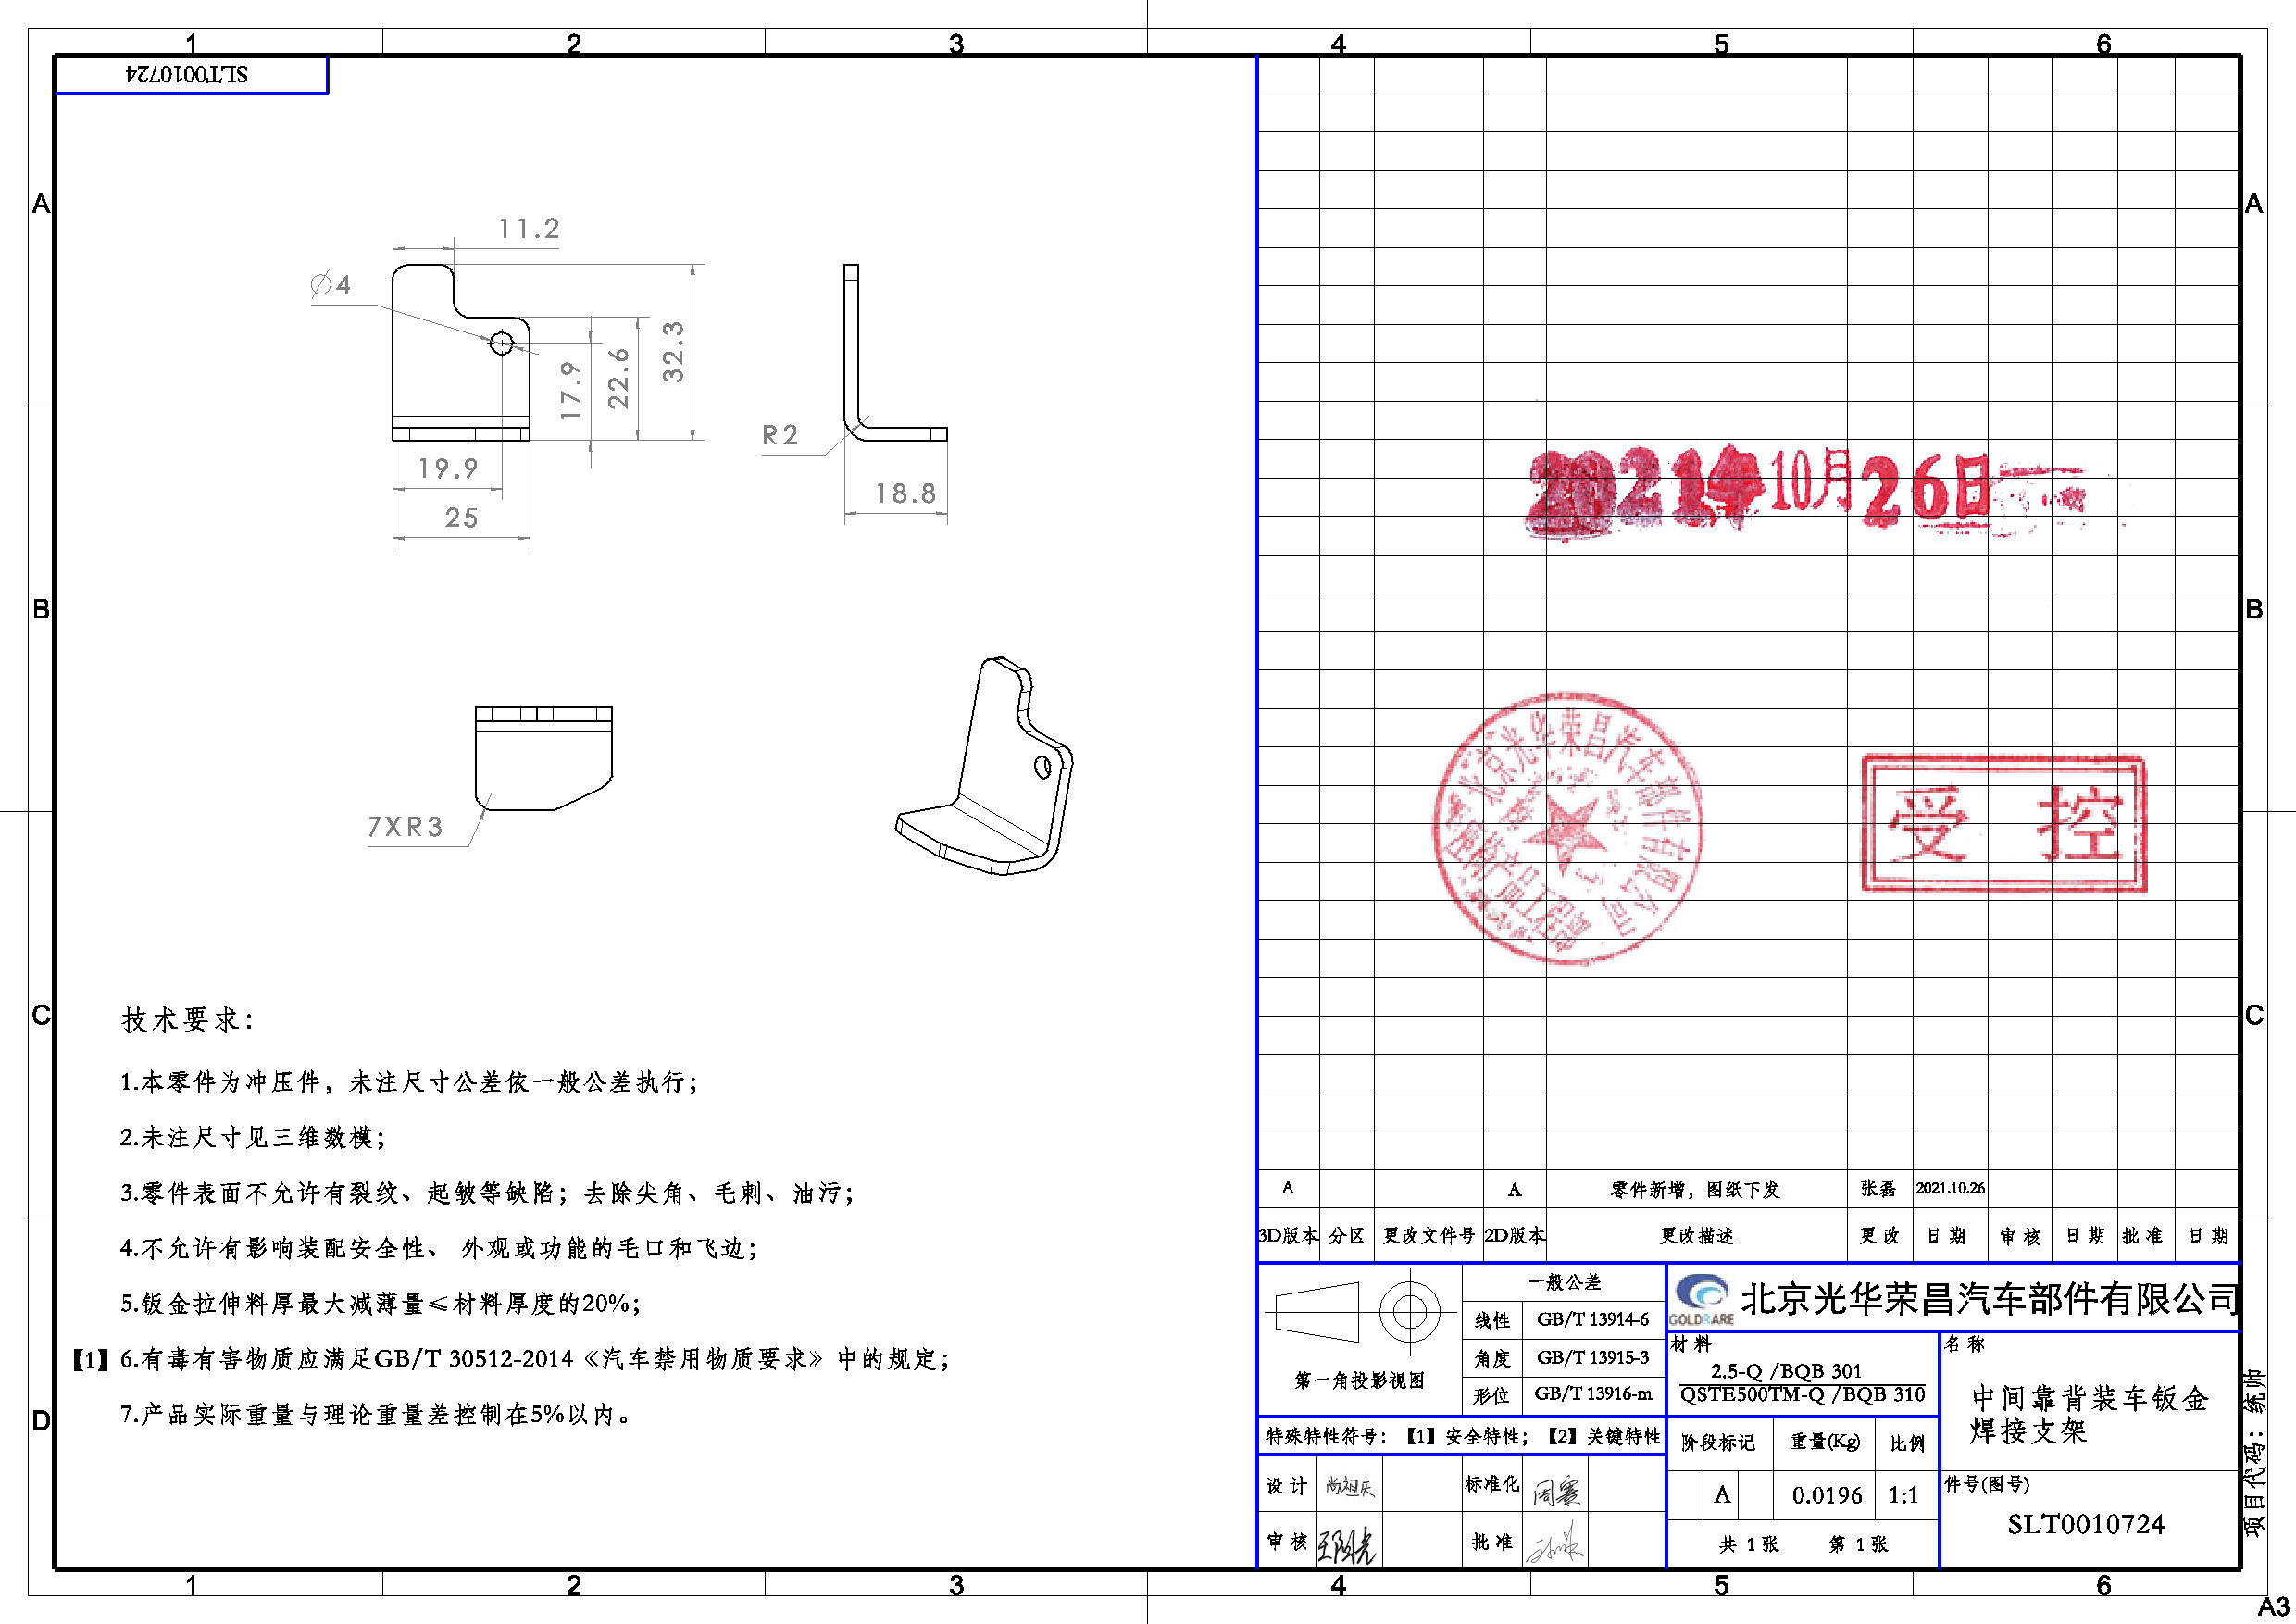
Task: Click the 更改描述 column header
Action: [1696, 1236]
